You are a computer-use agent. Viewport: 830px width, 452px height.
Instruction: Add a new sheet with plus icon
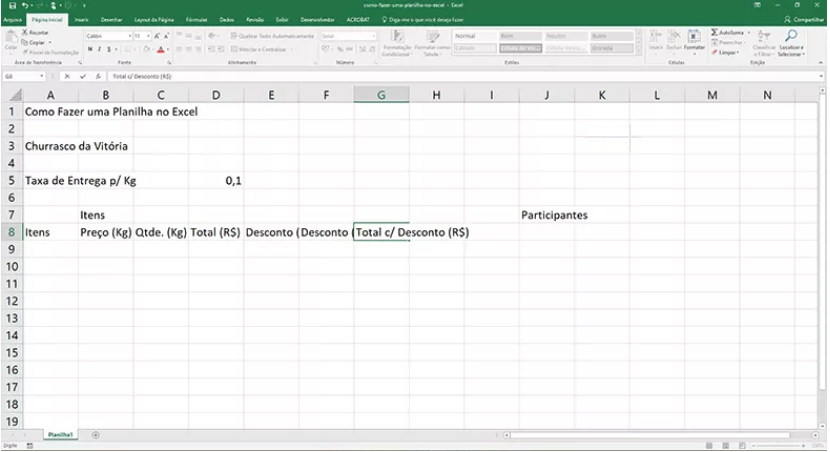tap(96, 435)
